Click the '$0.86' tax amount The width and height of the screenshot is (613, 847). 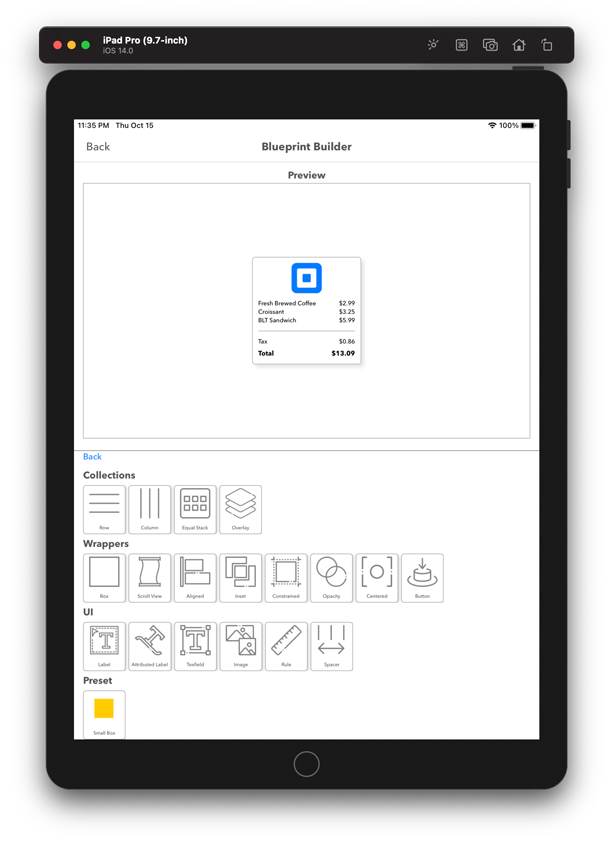pos(347,341)
